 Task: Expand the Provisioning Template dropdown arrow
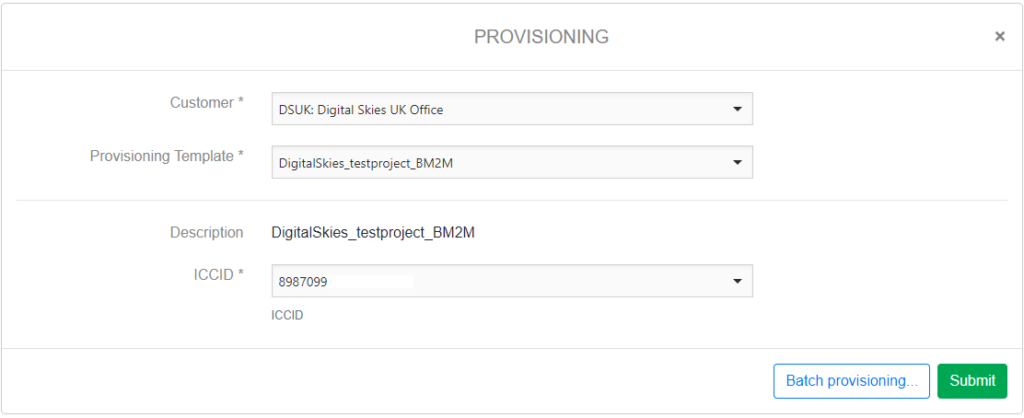pos(737,162)
